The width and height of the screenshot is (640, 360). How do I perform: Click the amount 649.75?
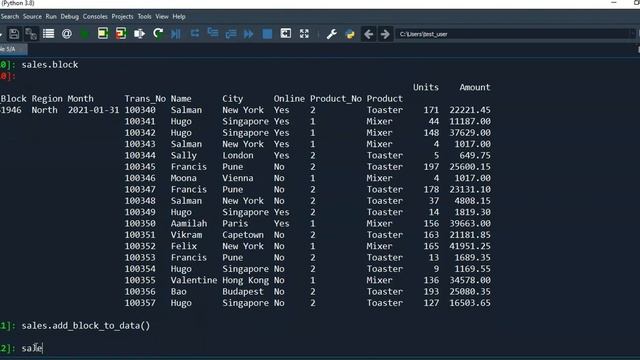[475, 156]
